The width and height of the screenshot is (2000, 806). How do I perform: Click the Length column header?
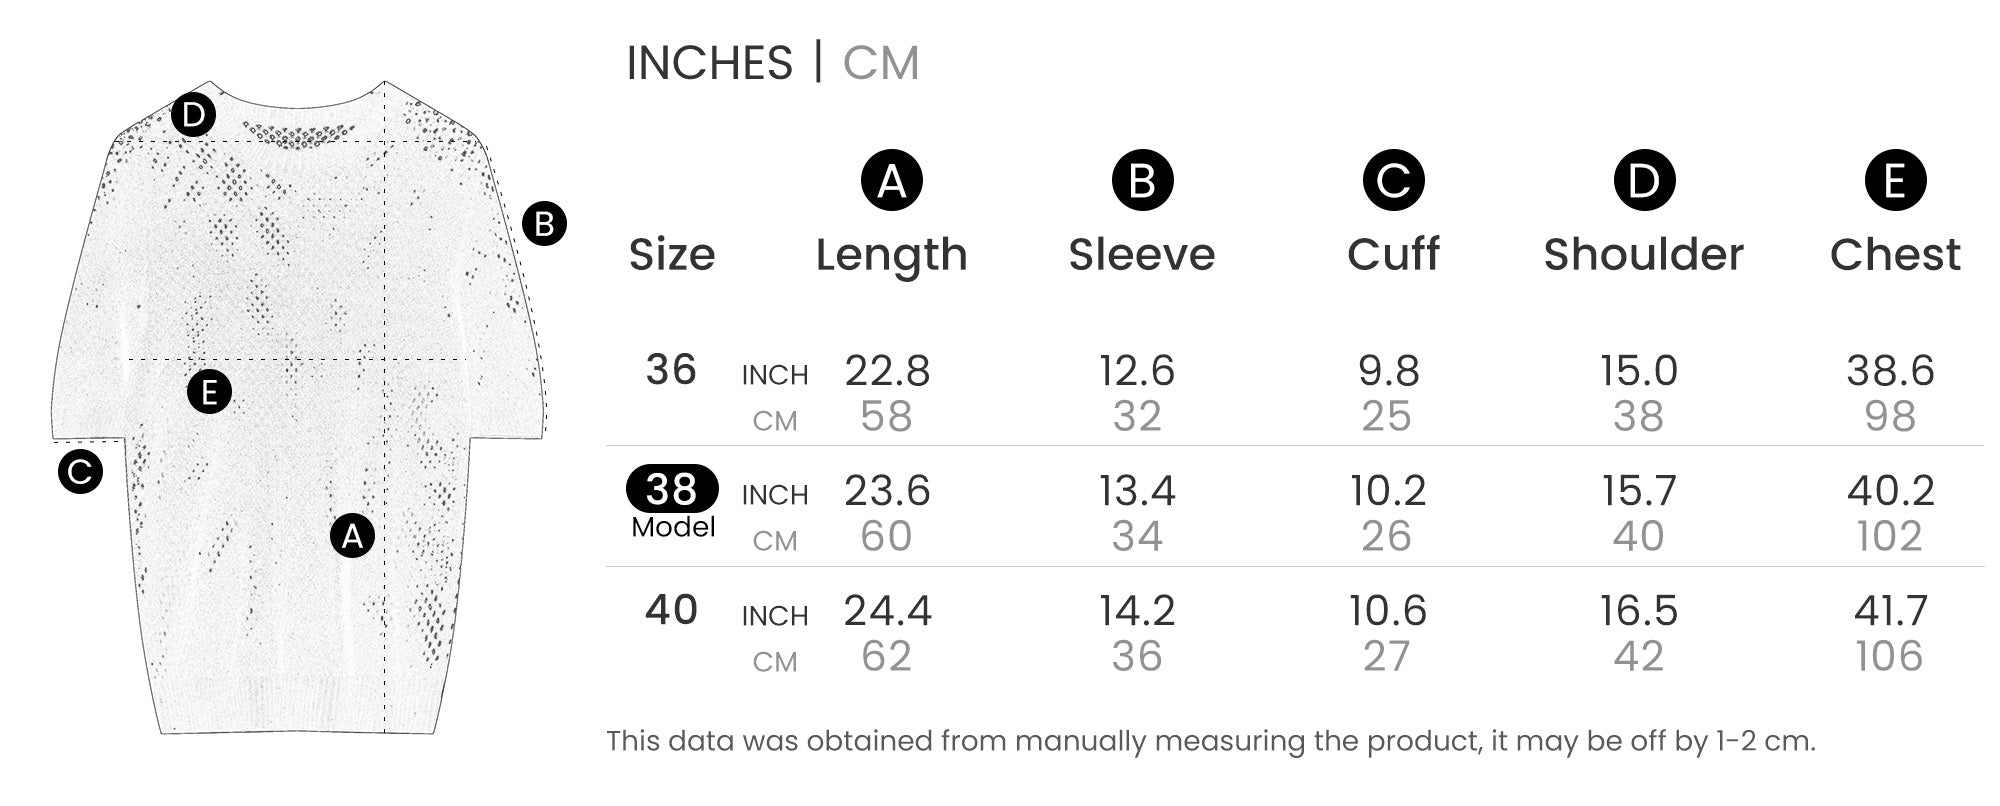coord(891,255)
